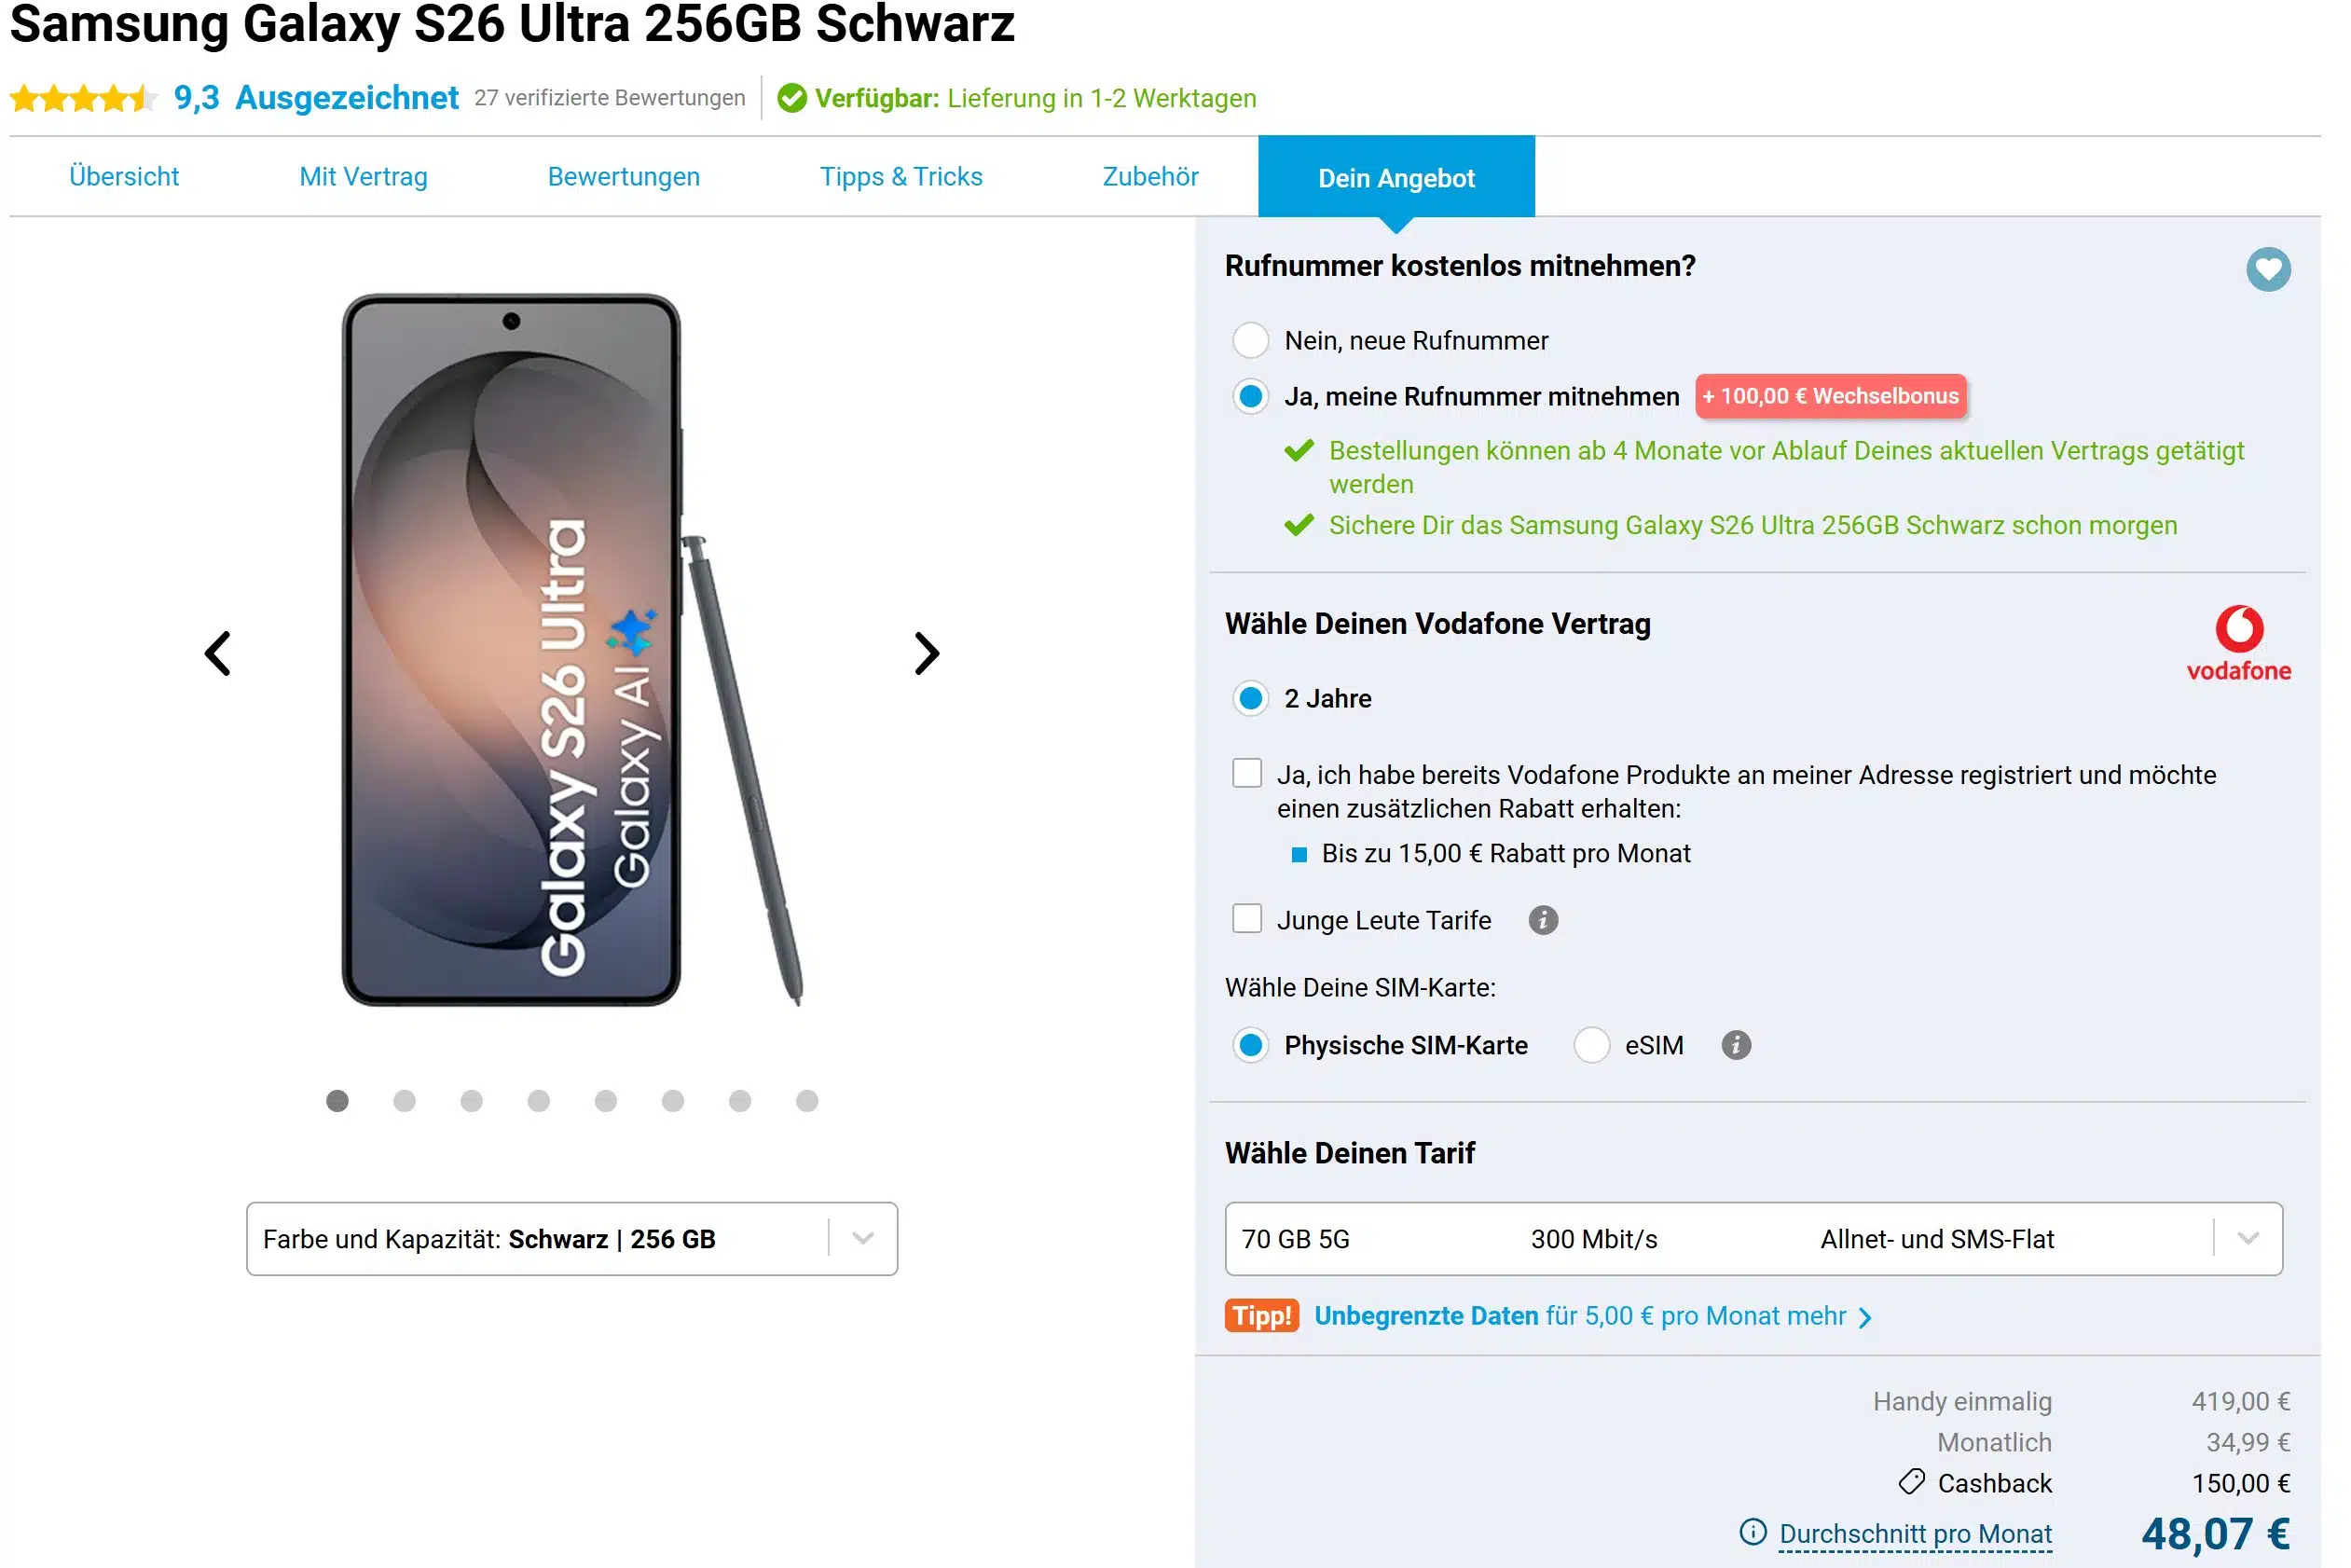Add the phone to favorites via heart icon

[2270, 268]
